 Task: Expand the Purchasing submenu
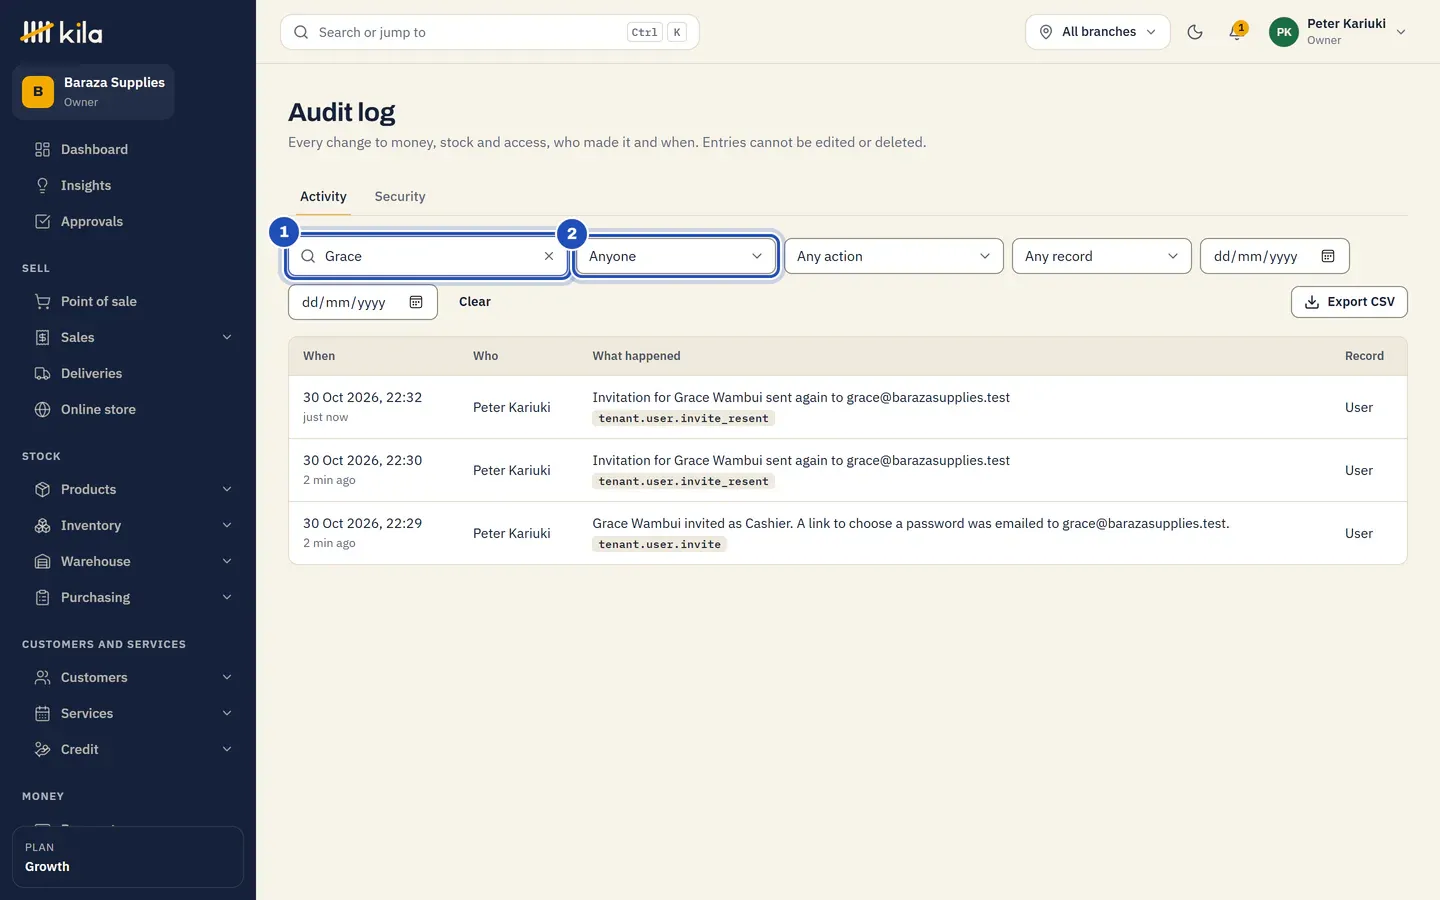(227, 597)
